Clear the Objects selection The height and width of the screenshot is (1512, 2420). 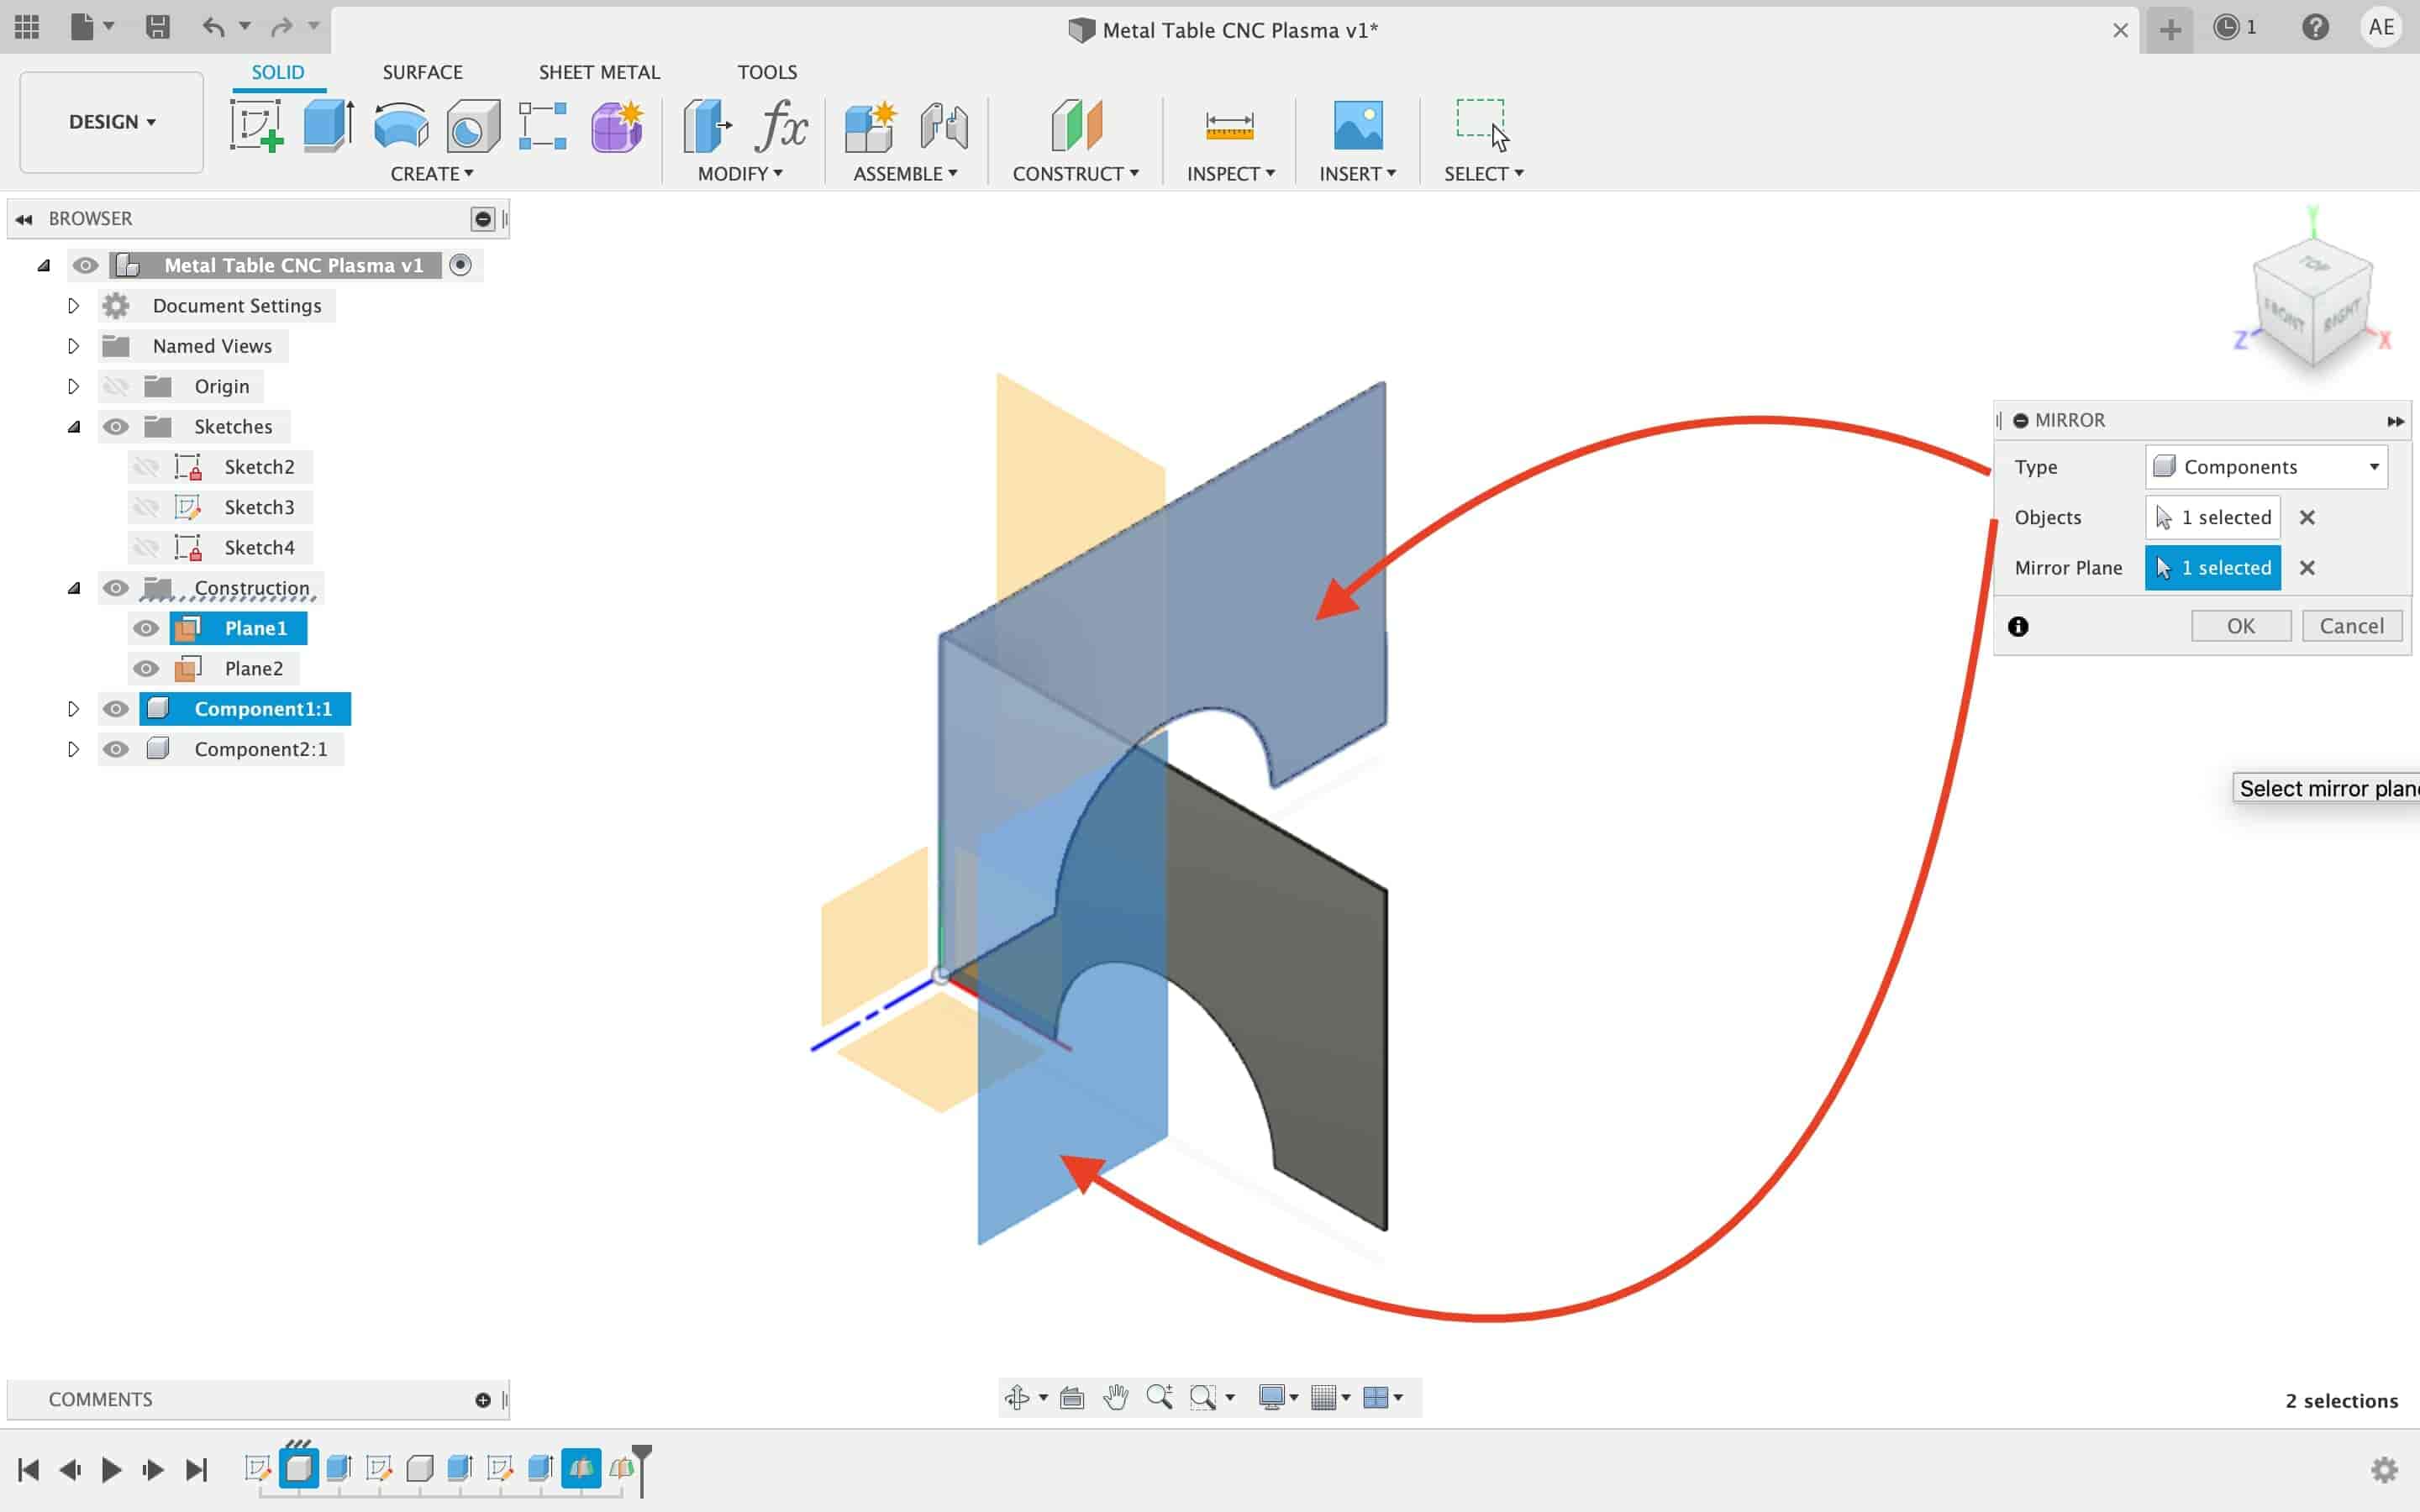2307,517
